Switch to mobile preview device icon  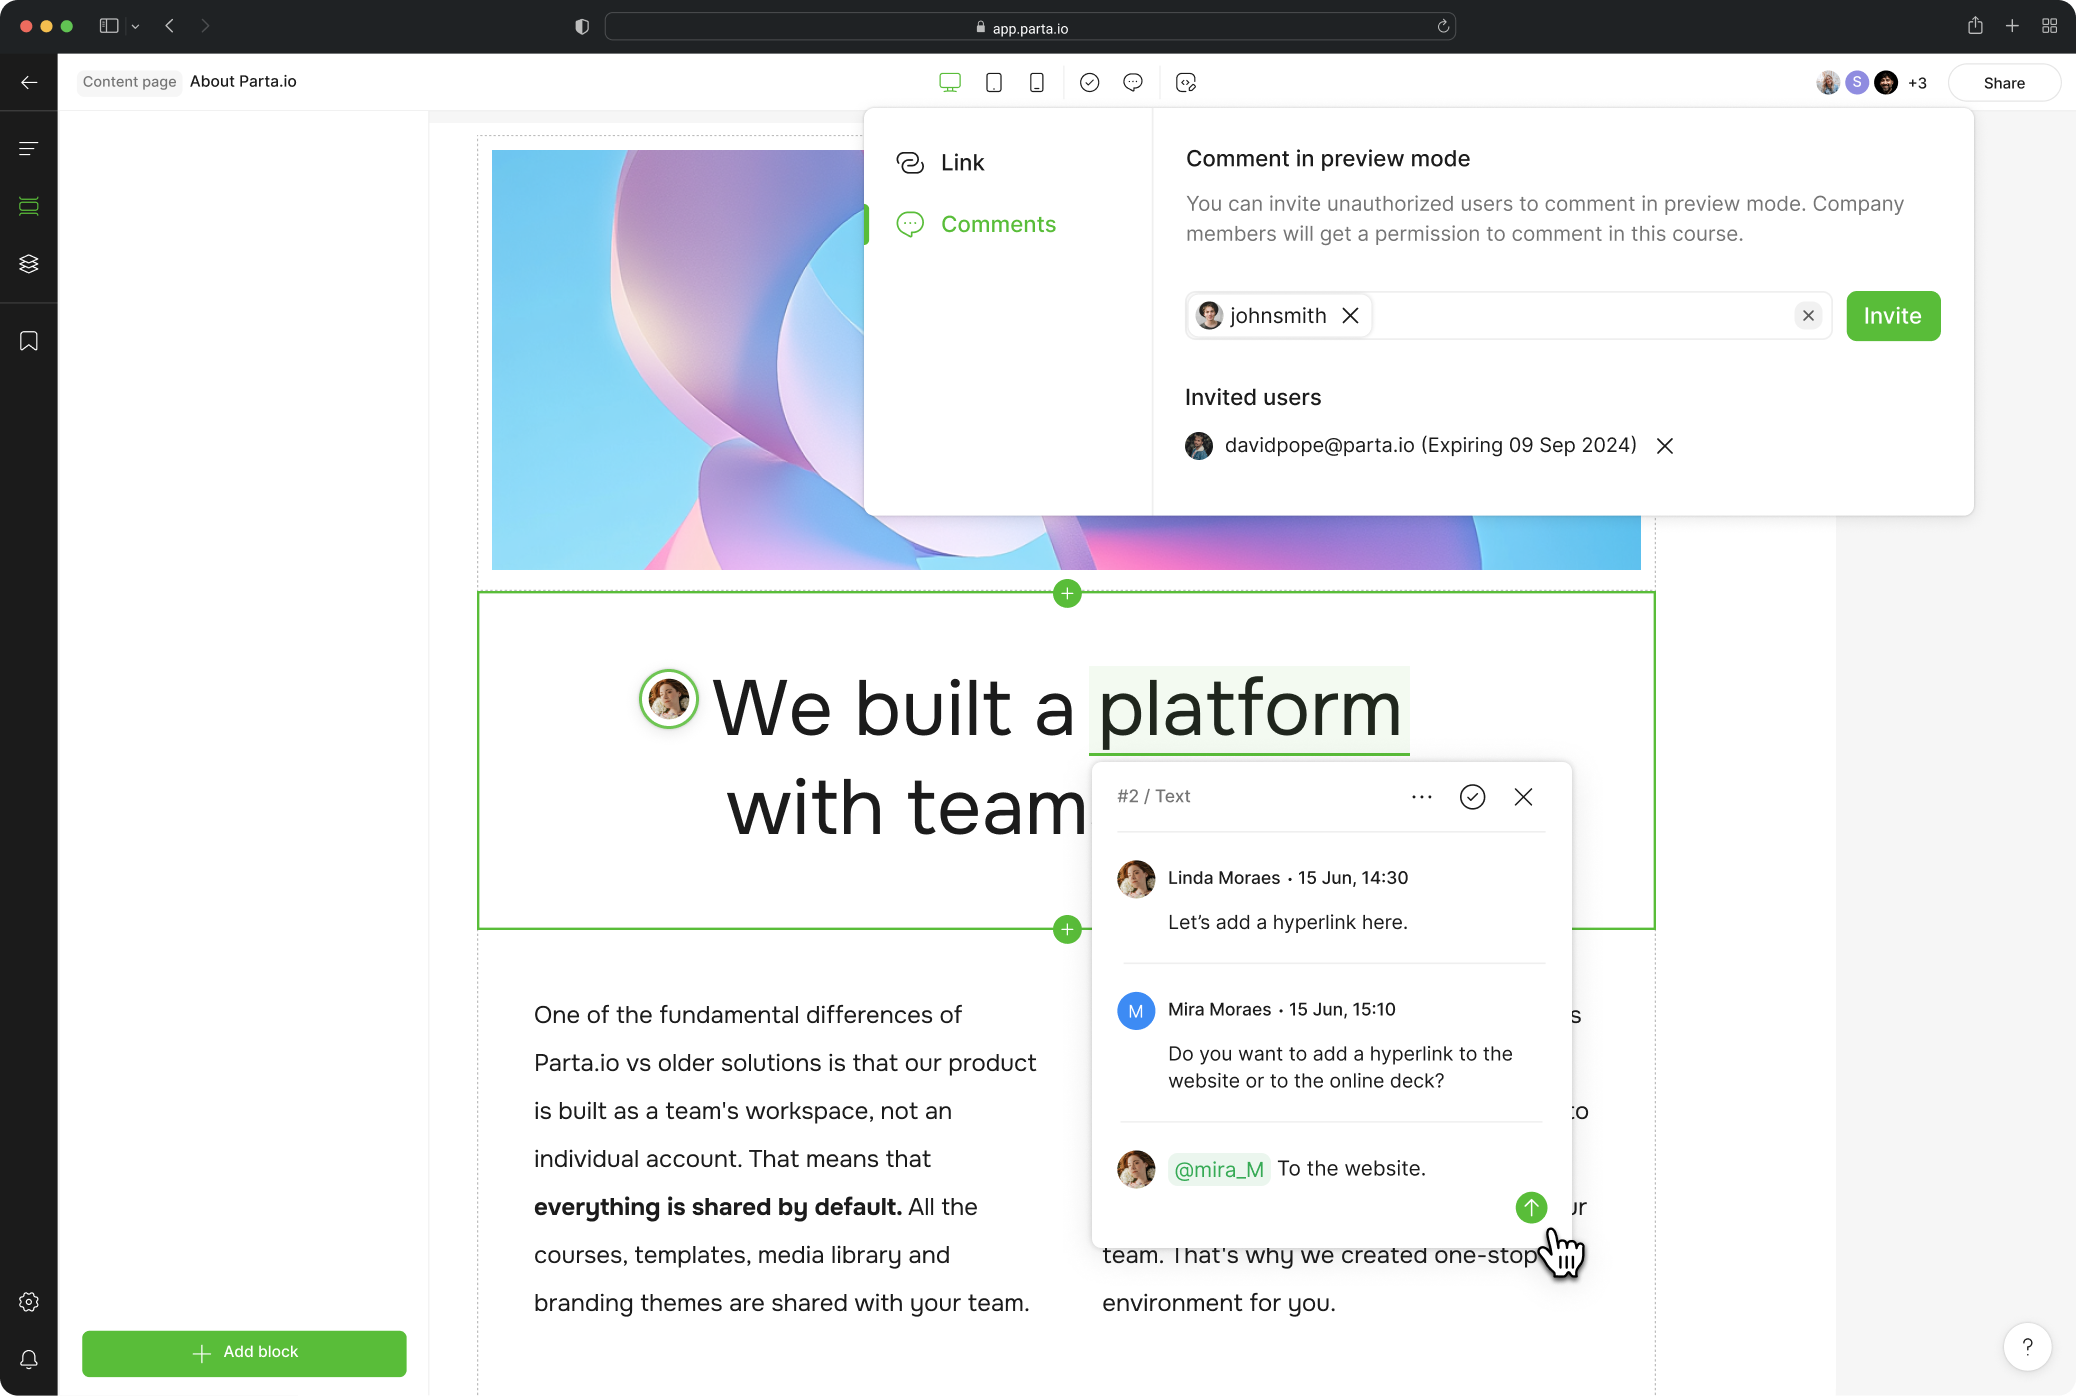pyautogui.click(x=1036, y=83)
